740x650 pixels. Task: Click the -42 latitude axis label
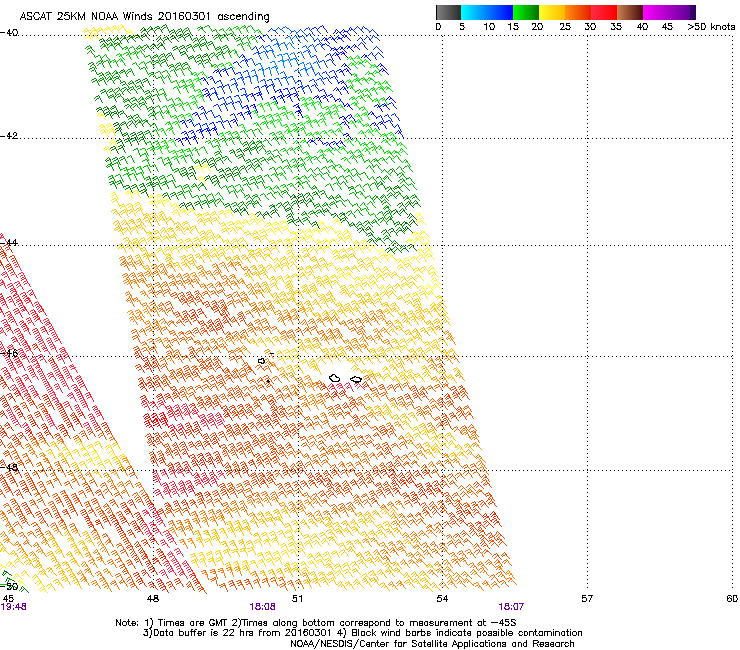9,135
